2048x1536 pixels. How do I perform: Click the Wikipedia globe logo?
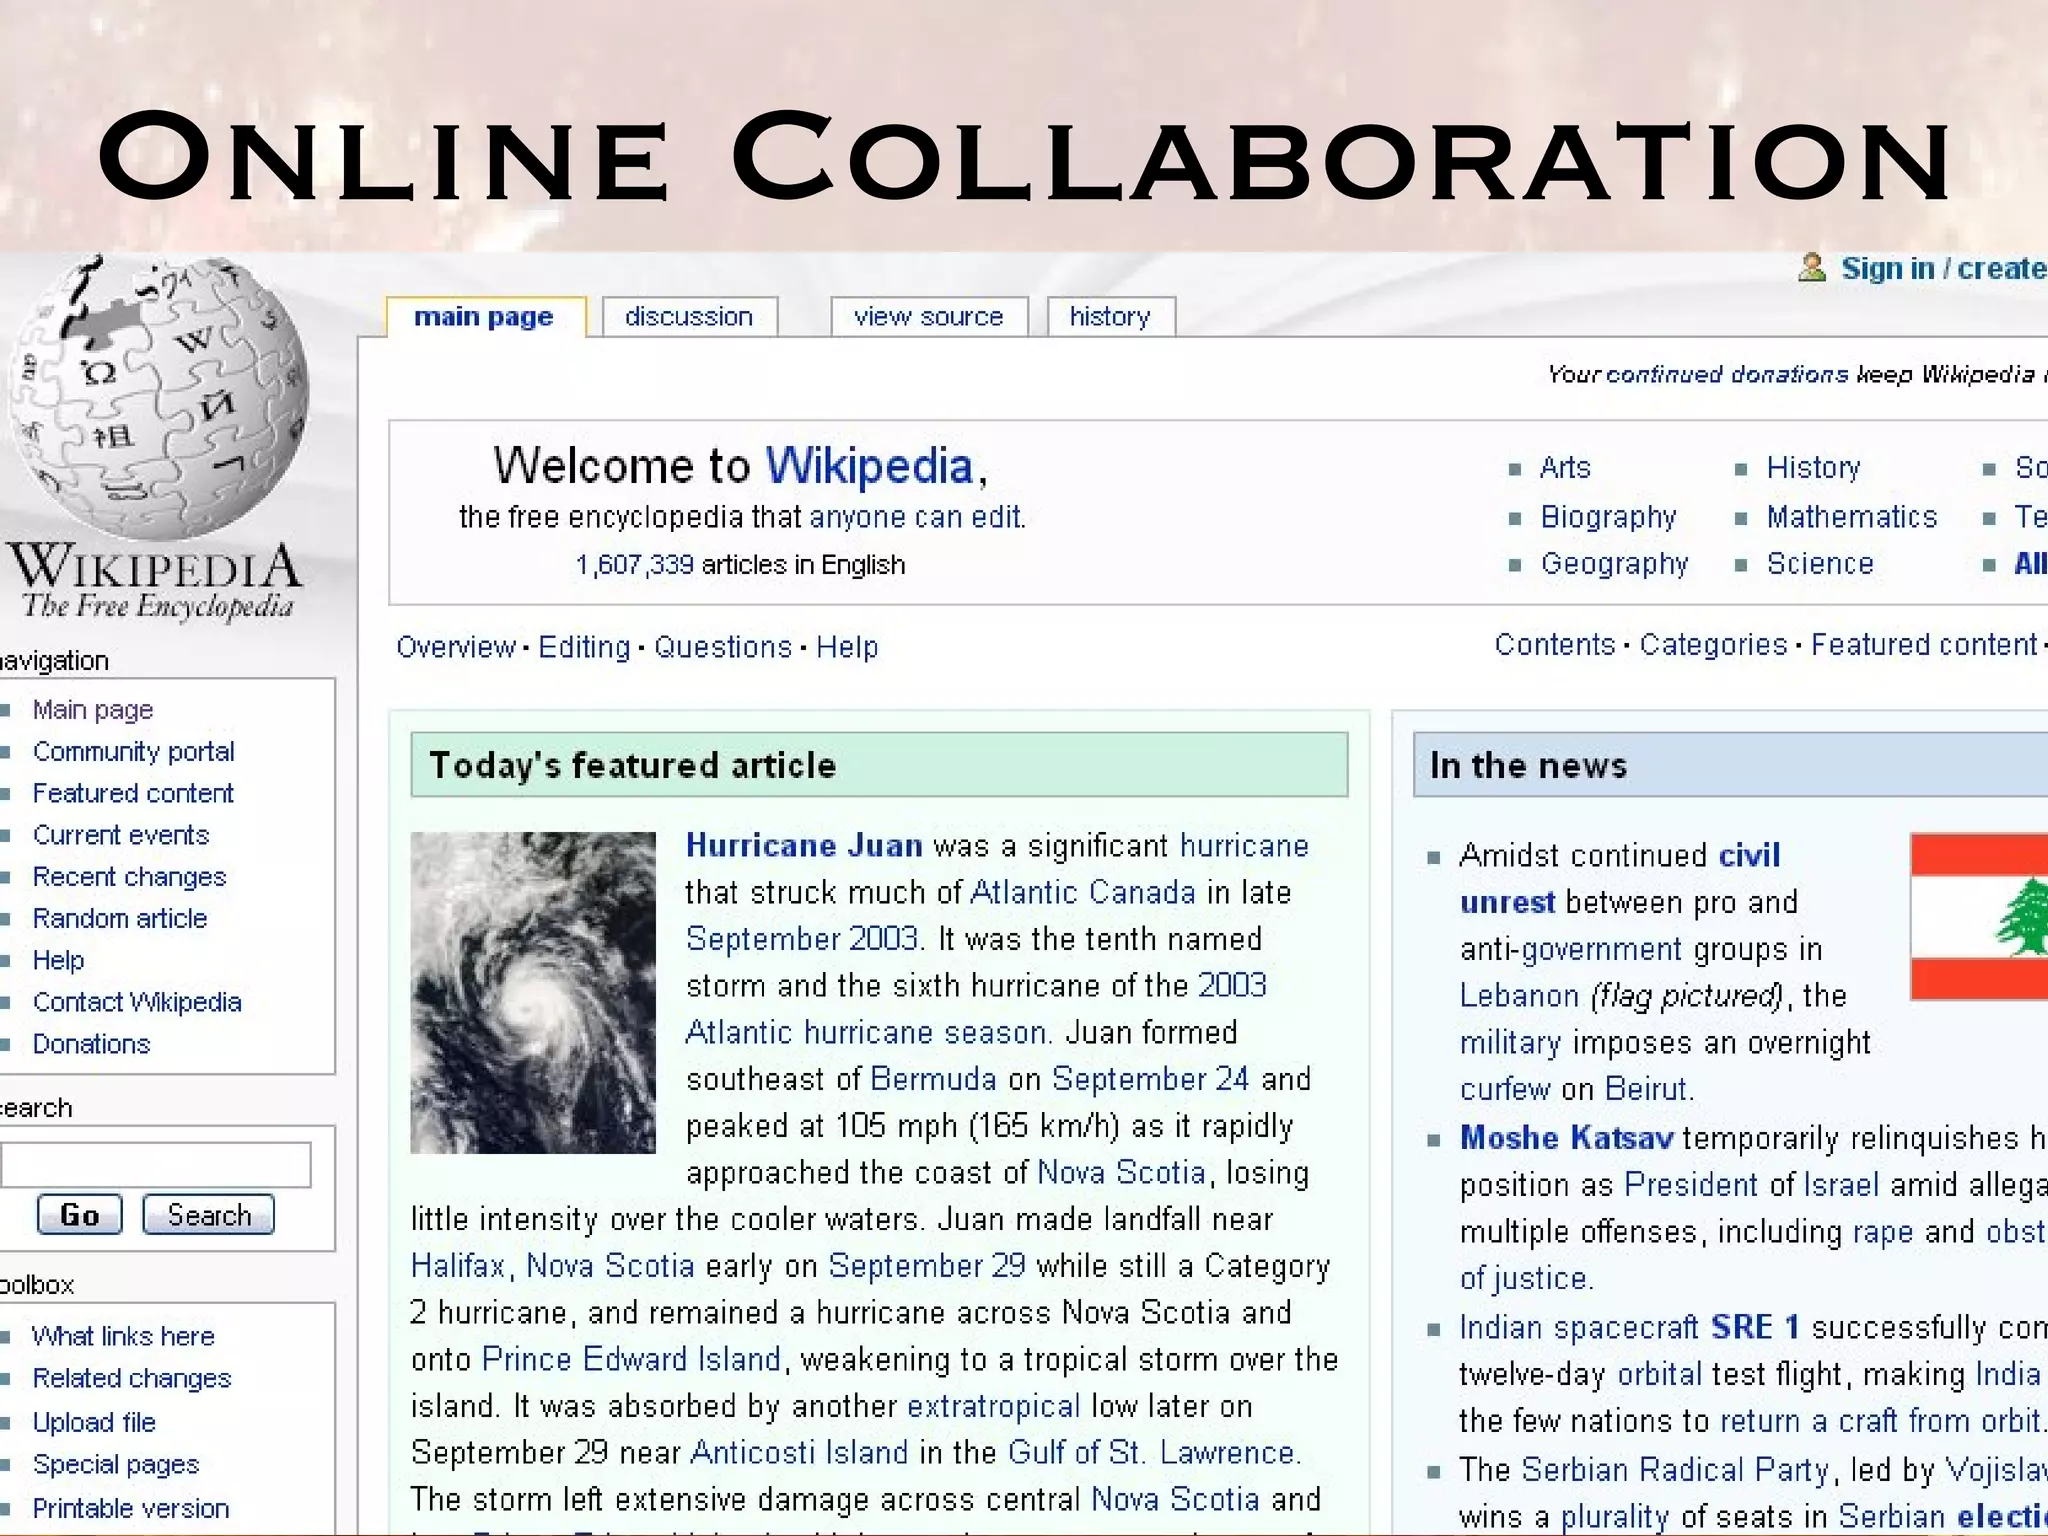[158, 398]
